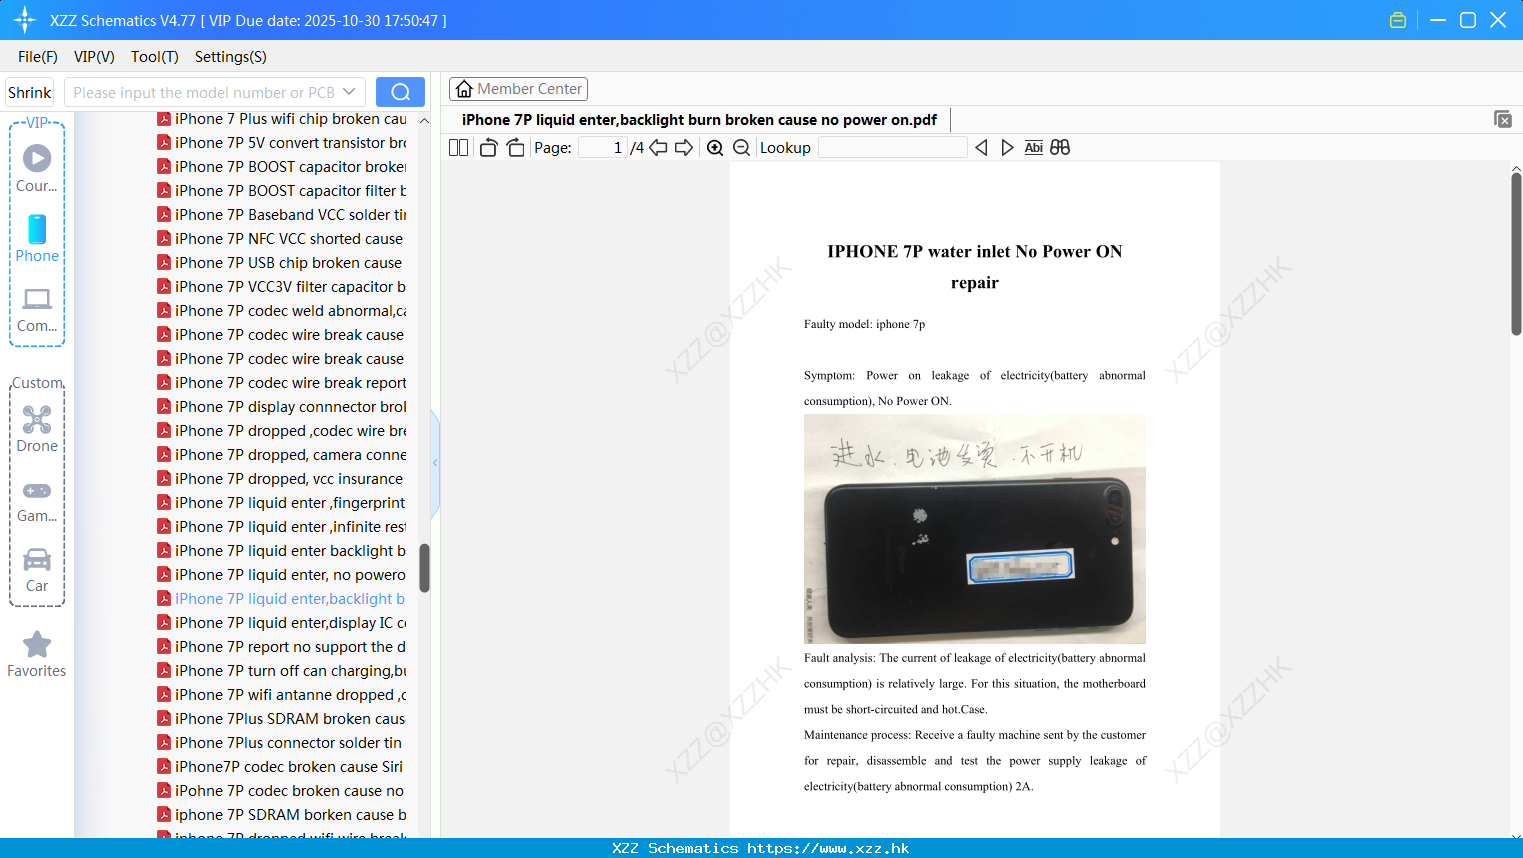Open iPhone 7P codec wire break report file
This screenshot has width=1523, height=858.
click(282, 383)
